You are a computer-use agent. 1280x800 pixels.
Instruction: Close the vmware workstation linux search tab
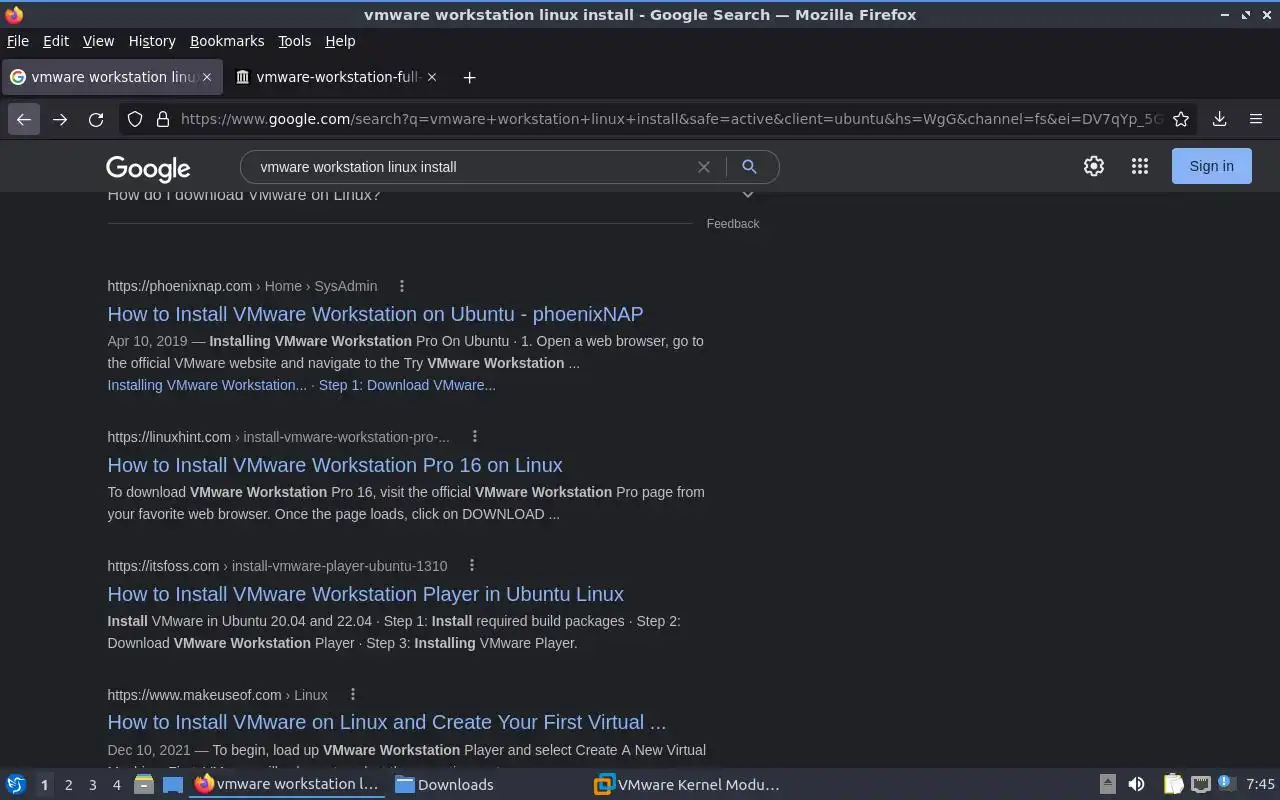click(207, 77)
